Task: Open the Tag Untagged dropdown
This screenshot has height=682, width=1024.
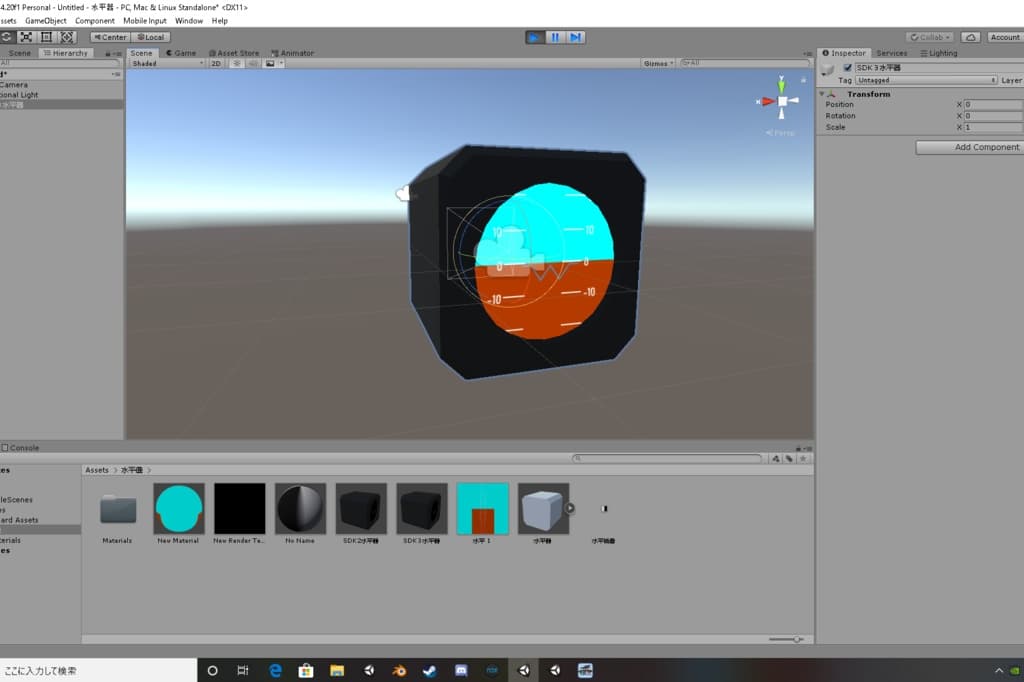Action: click(x=926, y=80)
